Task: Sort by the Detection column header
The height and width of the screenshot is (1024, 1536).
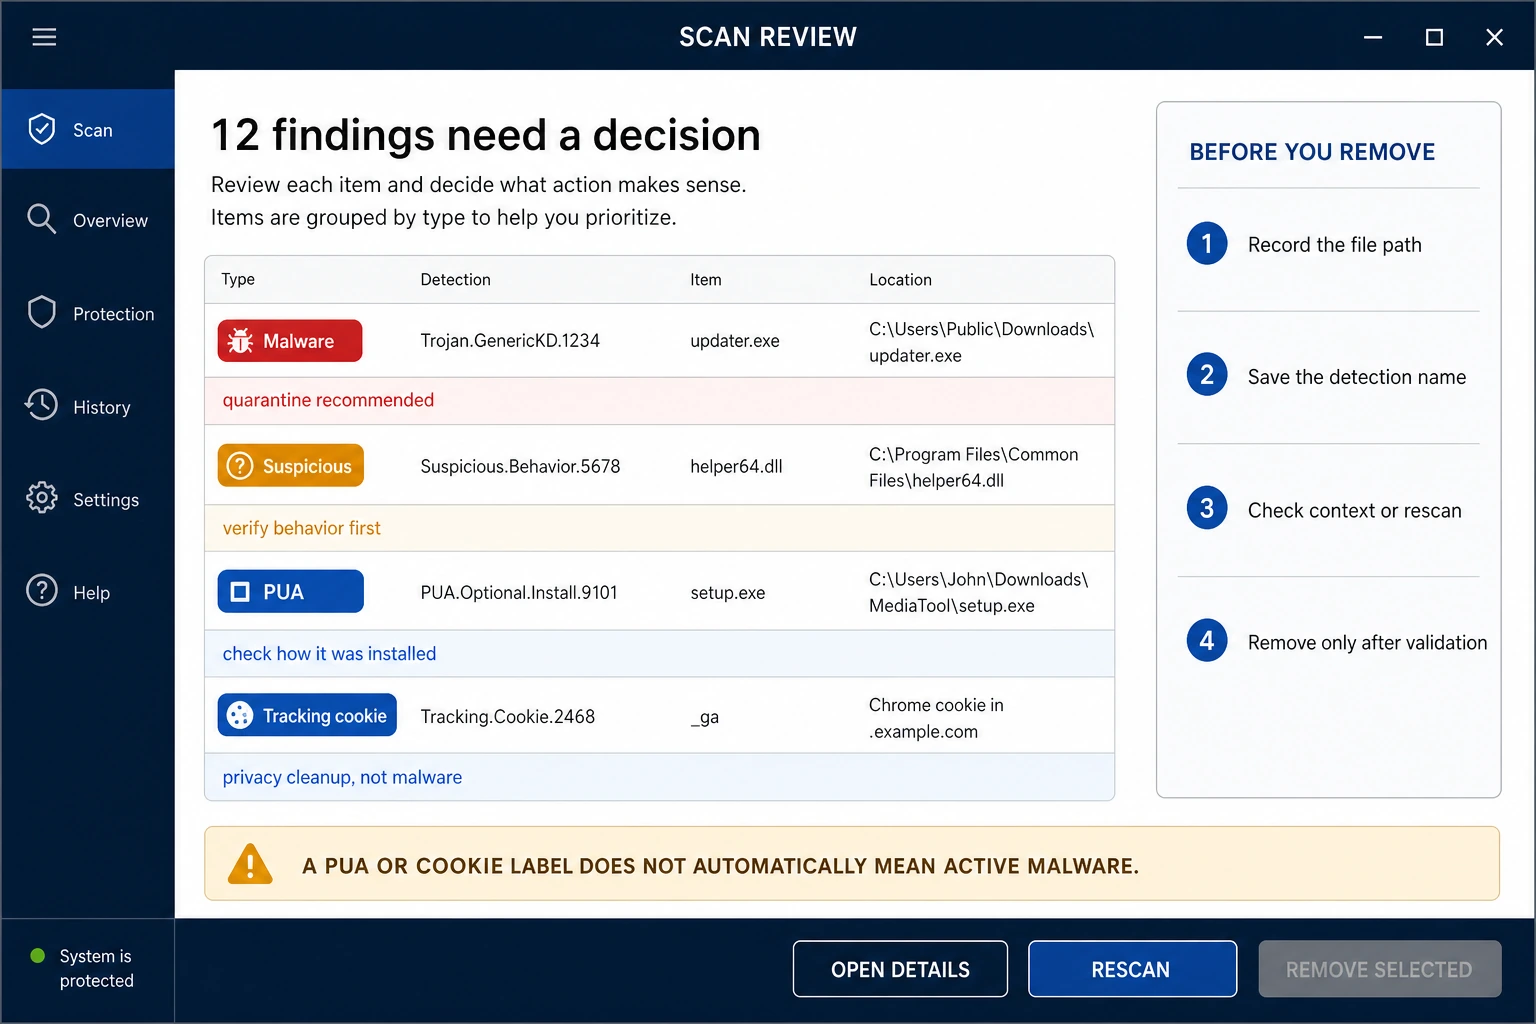Action: [455, 279]
